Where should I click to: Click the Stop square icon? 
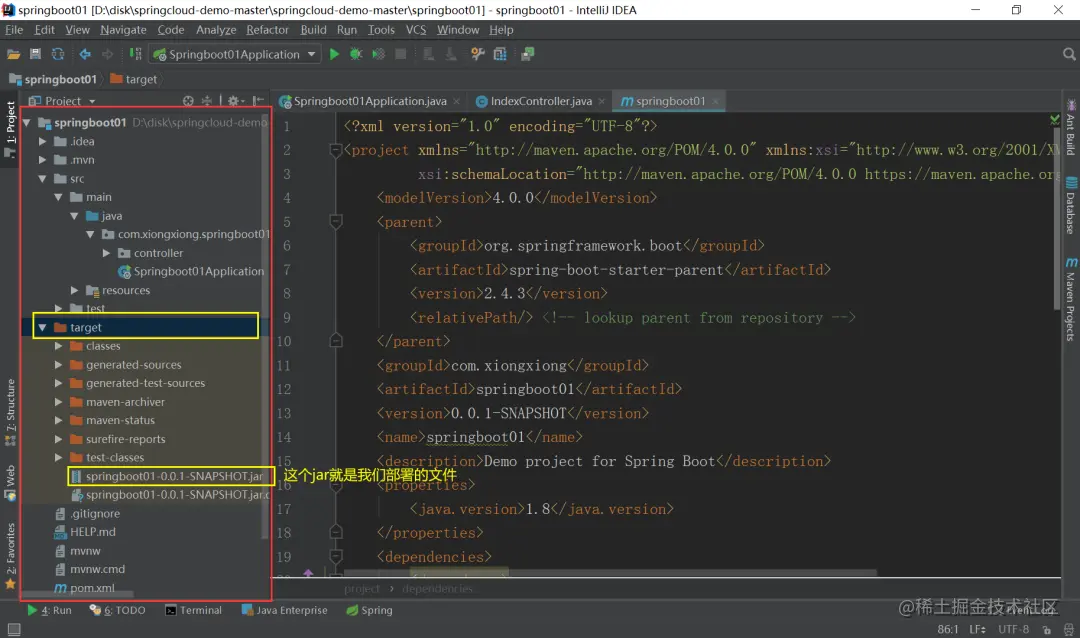pyautogui.click(x=400, y=54)
